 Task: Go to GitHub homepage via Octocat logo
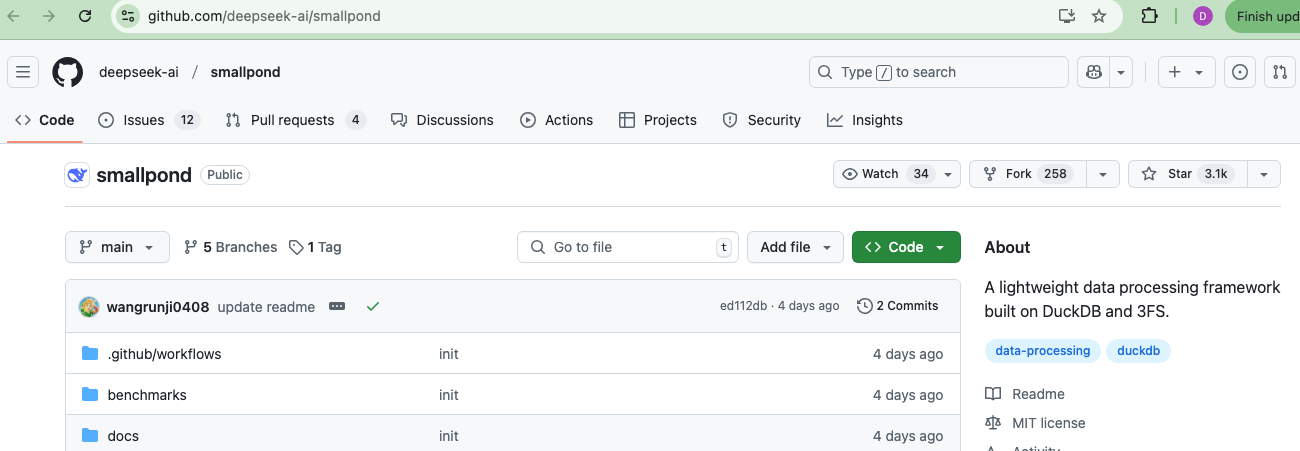67,72
